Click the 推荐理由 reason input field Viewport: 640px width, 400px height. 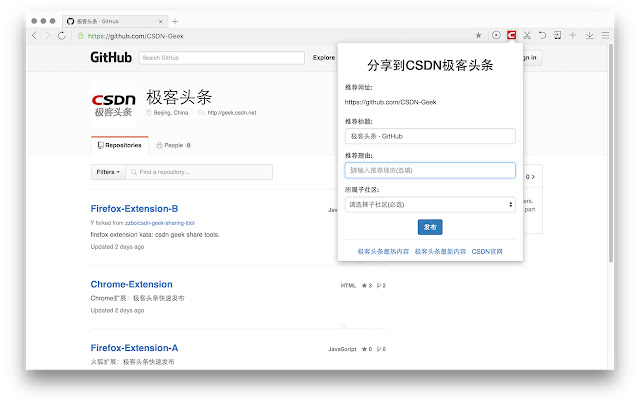click(x=430, y=170)
